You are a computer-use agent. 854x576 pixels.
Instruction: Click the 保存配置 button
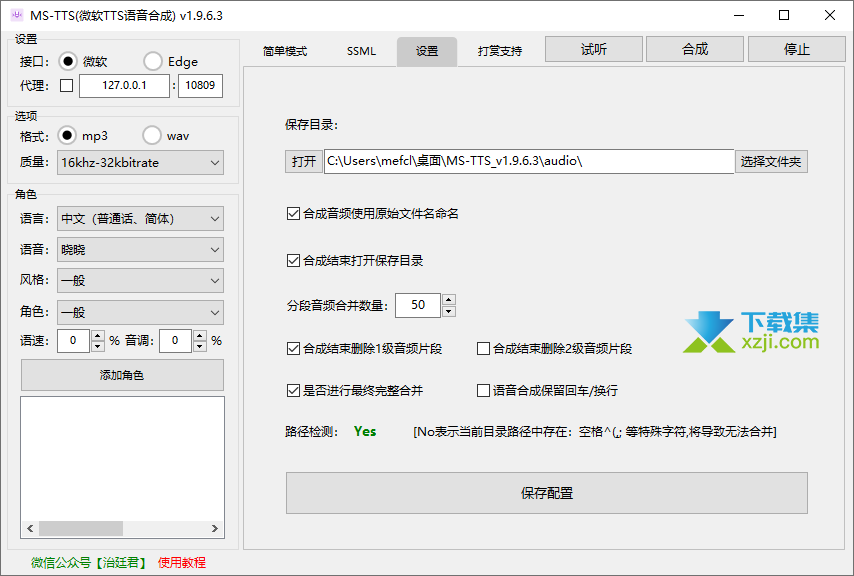click(547, 493)
